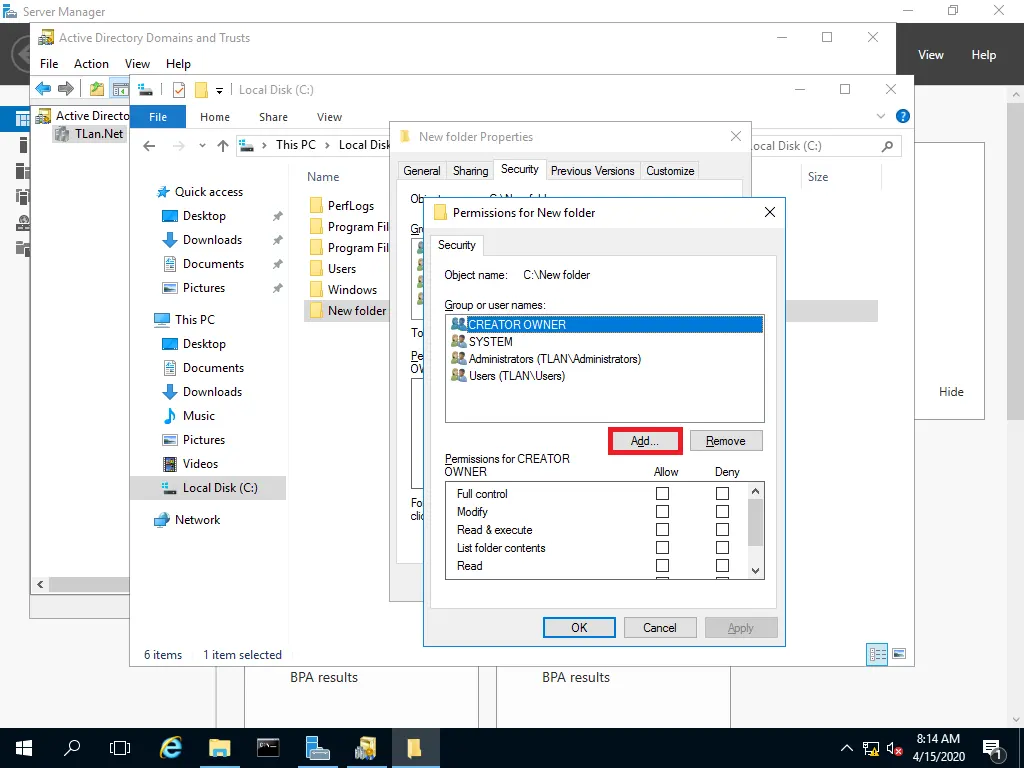
Task: Switch to General tab in Properties
Action: pos(421,170)
